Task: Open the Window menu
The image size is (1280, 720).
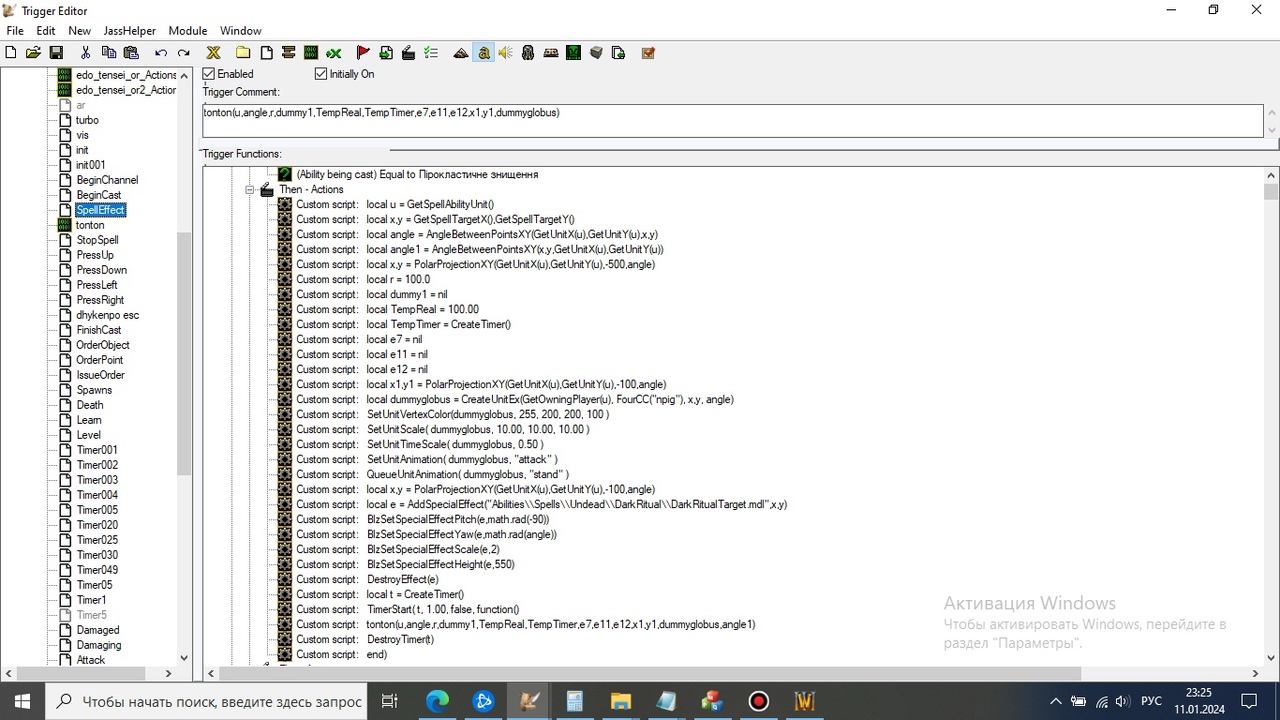Action: [240, 31]
